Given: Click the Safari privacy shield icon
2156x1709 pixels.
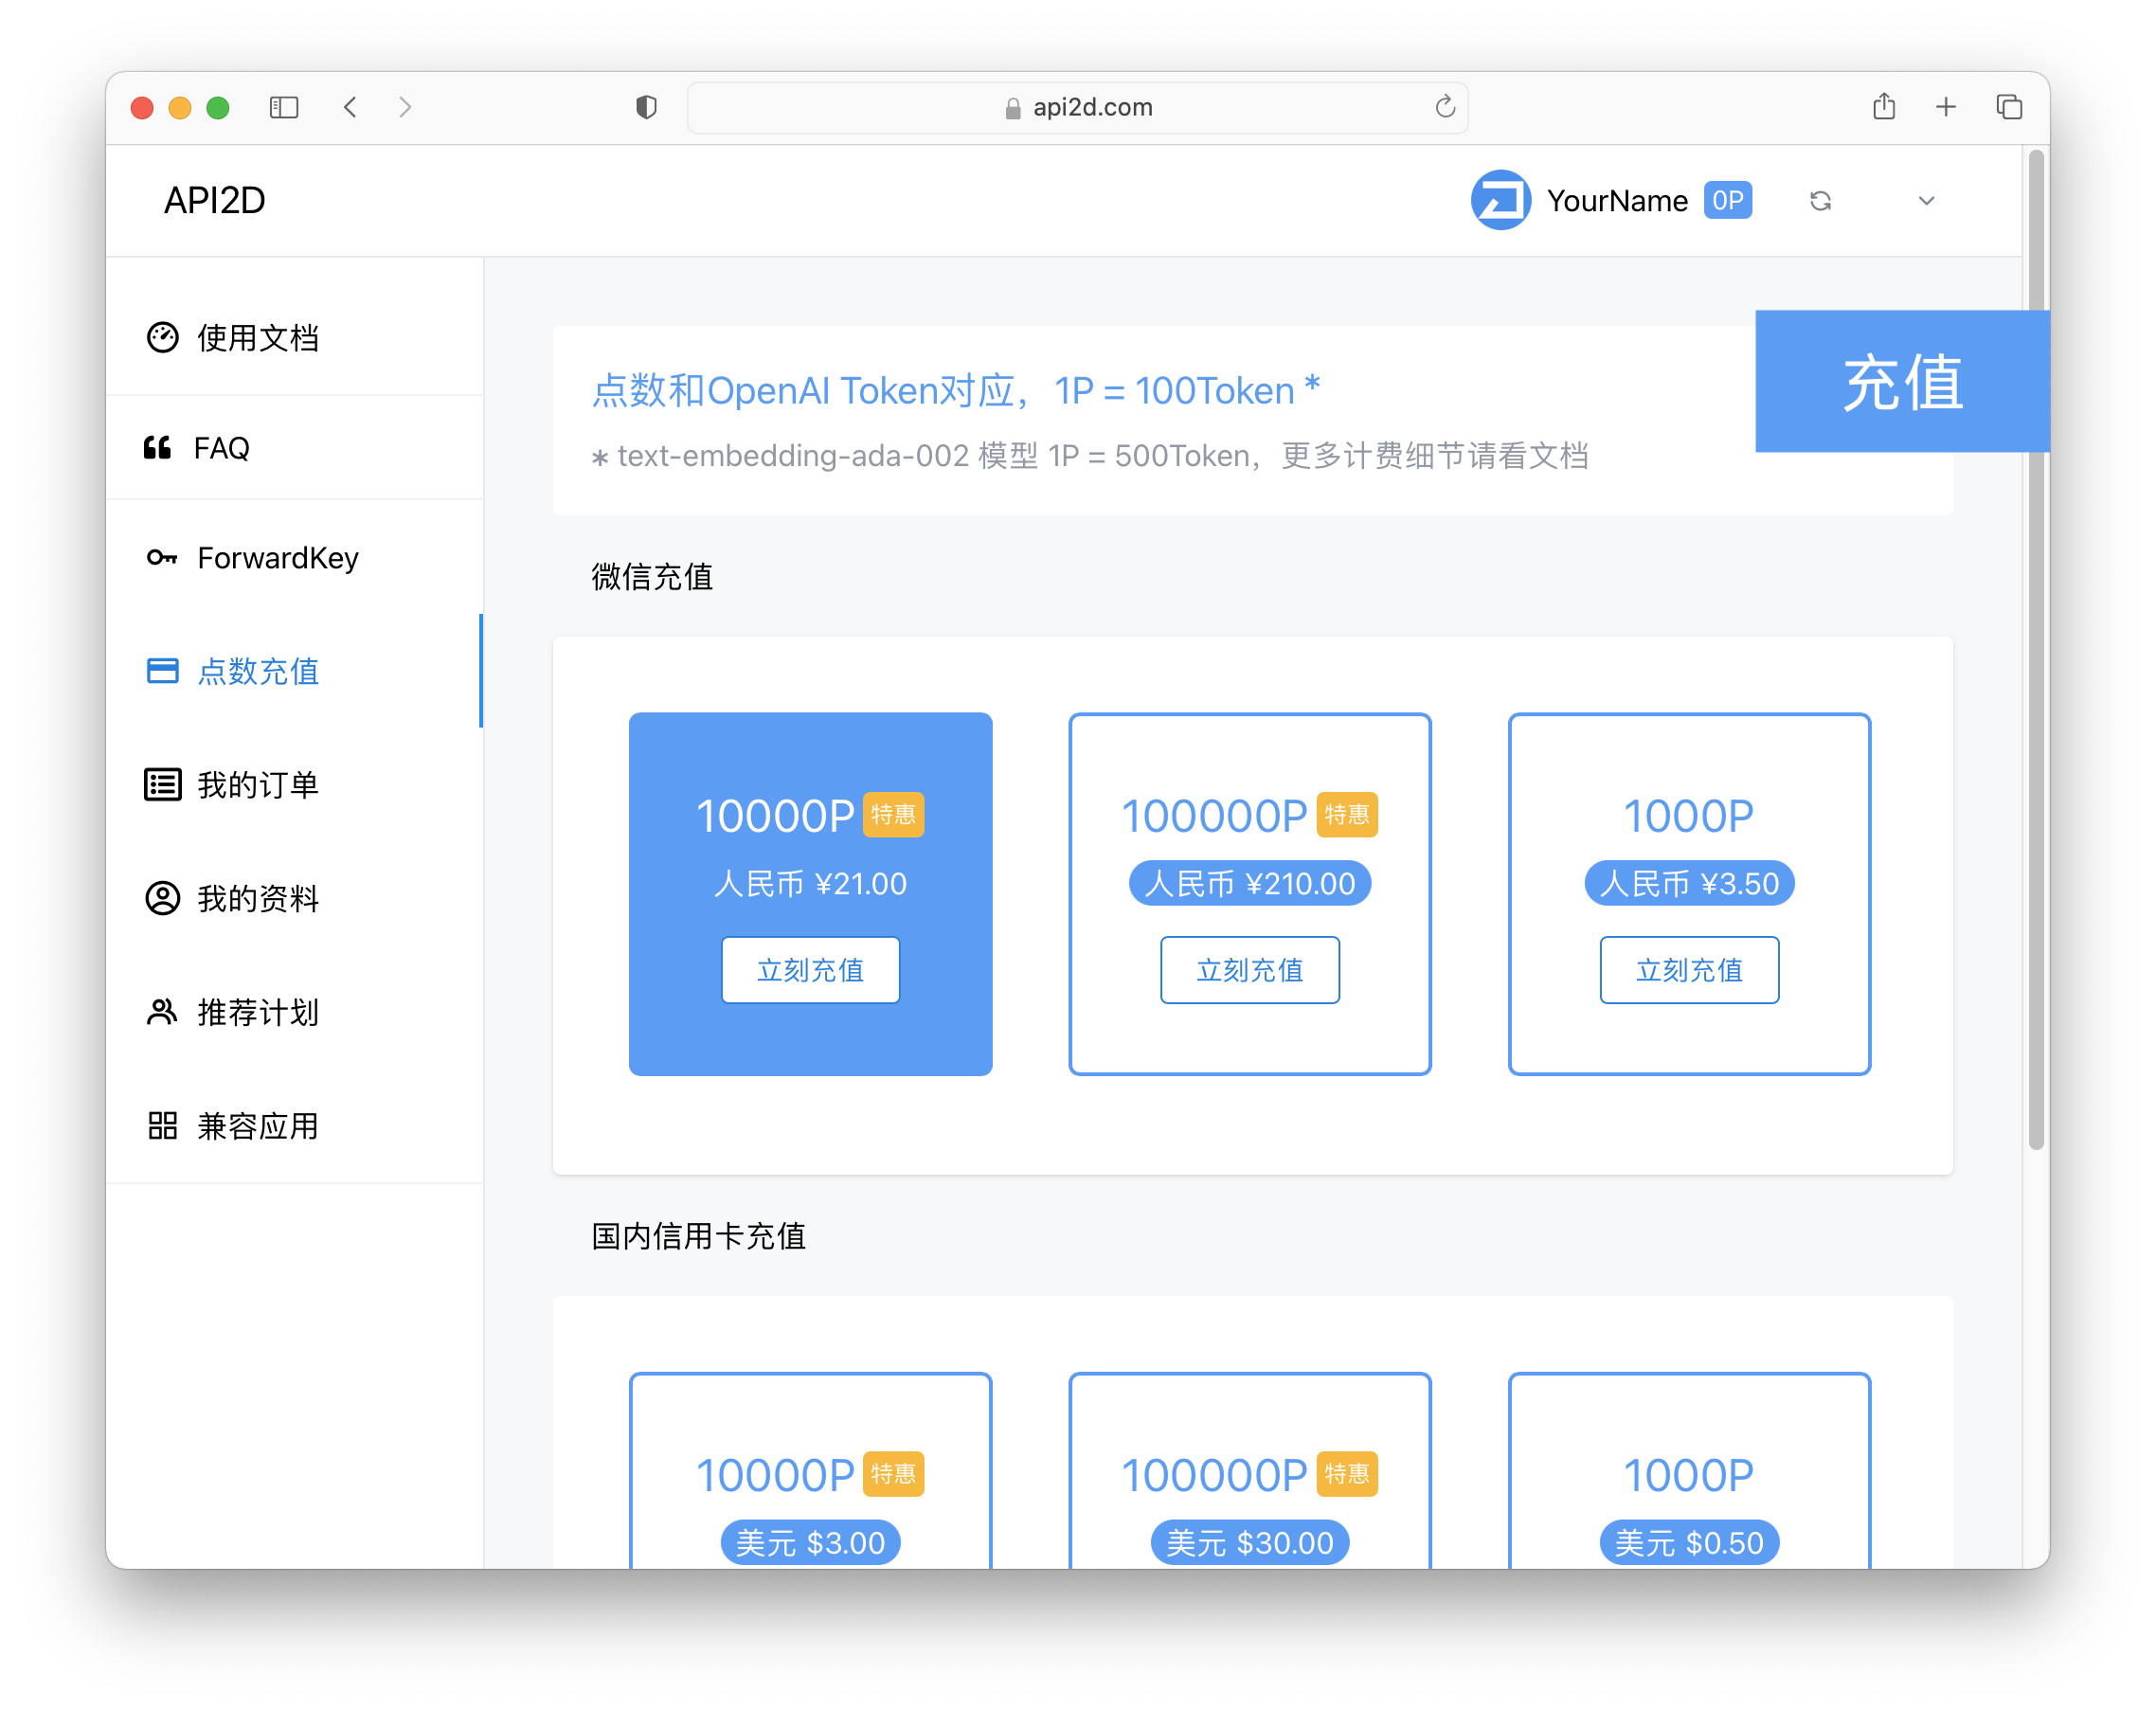Looking at the screenshot, I should click(646, 107).
